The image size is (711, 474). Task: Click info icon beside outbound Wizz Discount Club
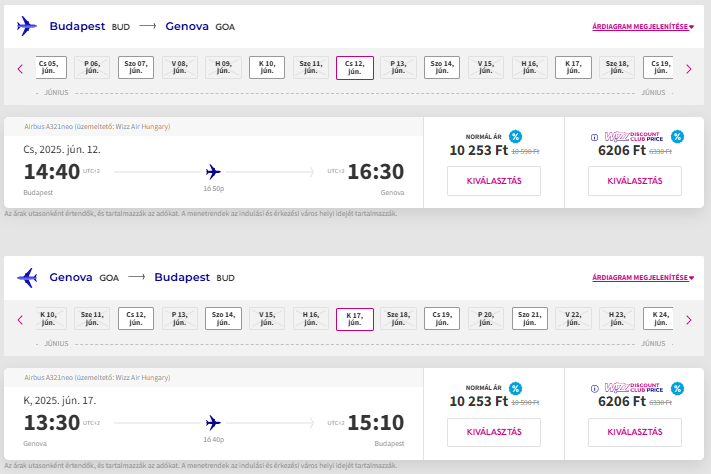[x=594, y=137]
